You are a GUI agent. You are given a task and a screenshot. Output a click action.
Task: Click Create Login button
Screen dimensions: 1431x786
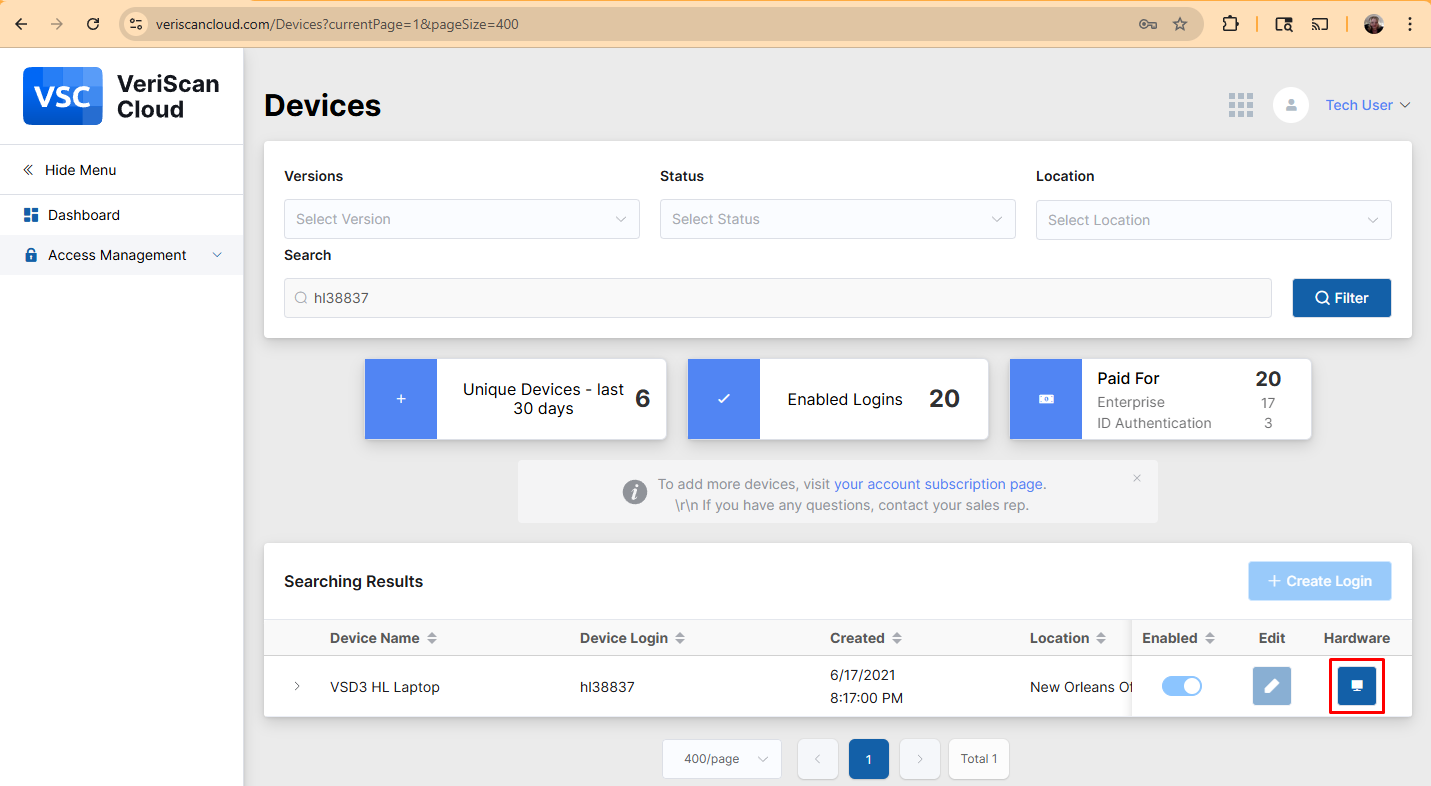[x=1320, y=581]
